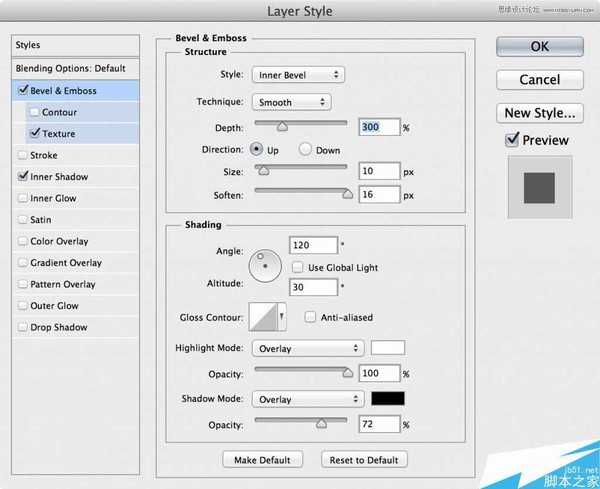Click the OK button
The width and height of the screenshot is (600, 489).
click(x=539, y=46)
